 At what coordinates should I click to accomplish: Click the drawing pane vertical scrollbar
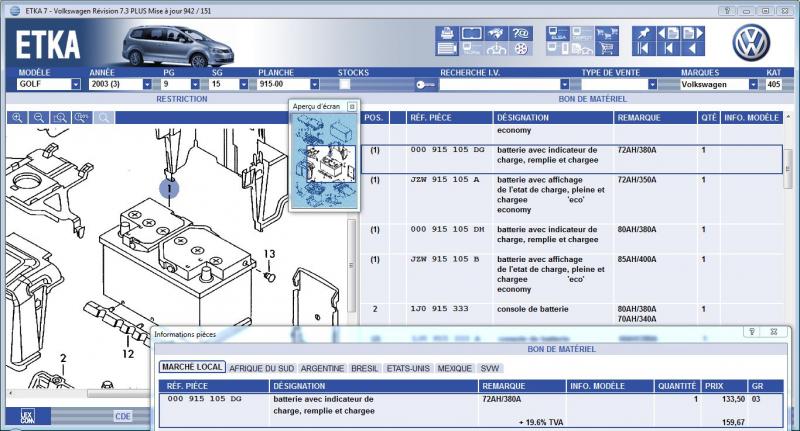coord(351,265)
